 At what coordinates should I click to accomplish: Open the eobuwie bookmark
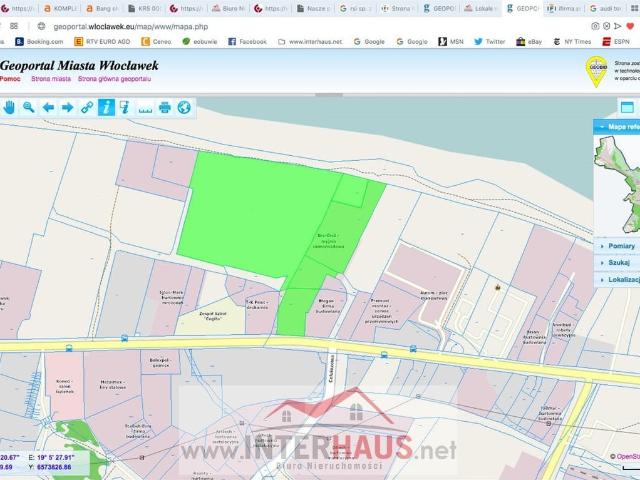click(200, 41)
